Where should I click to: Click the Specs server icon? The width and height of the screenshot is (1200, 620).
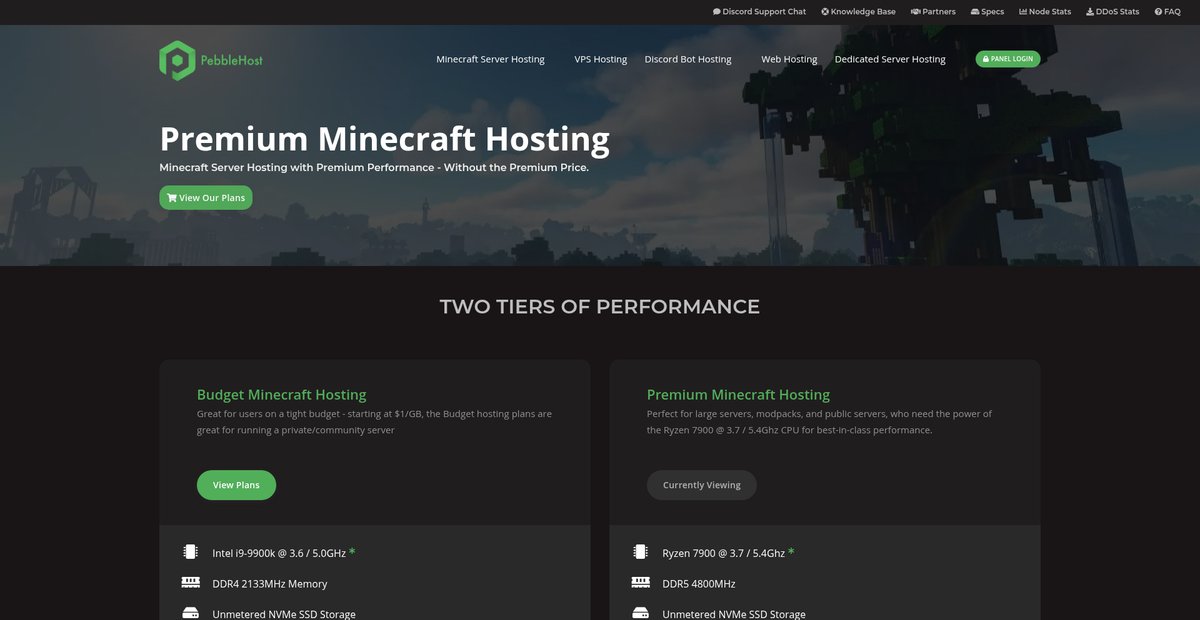click(975, 12)
